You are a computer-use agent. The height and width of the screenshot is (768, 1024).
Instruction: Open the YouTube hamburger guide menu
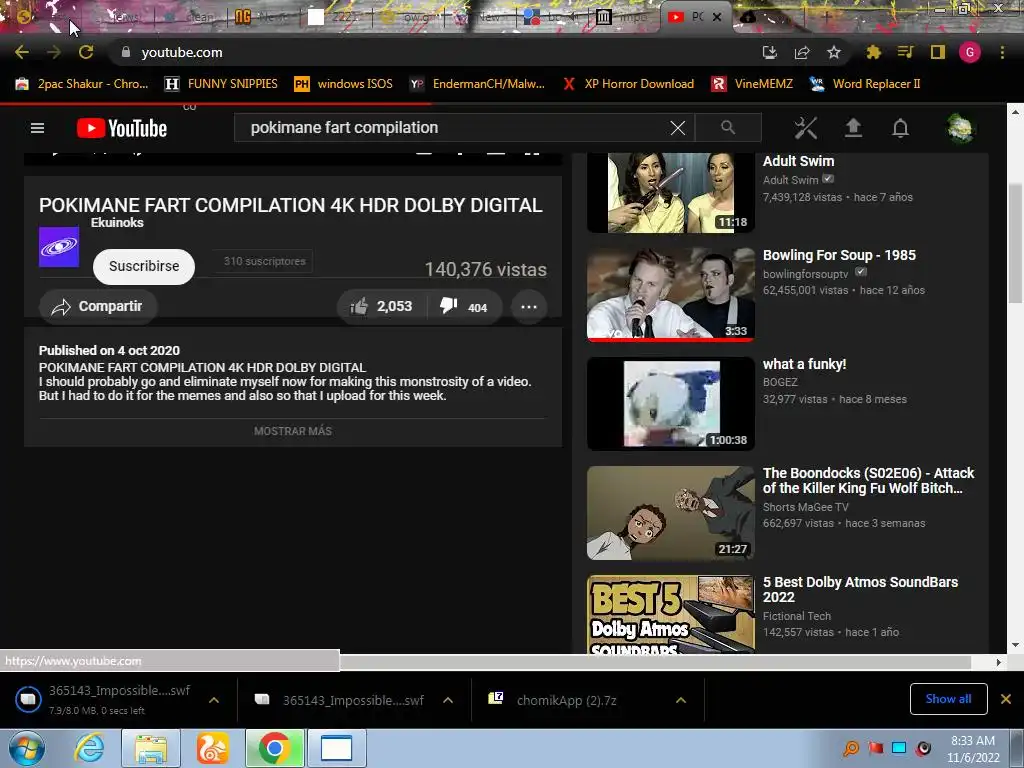pyautogui.click(x=37, y=128)
